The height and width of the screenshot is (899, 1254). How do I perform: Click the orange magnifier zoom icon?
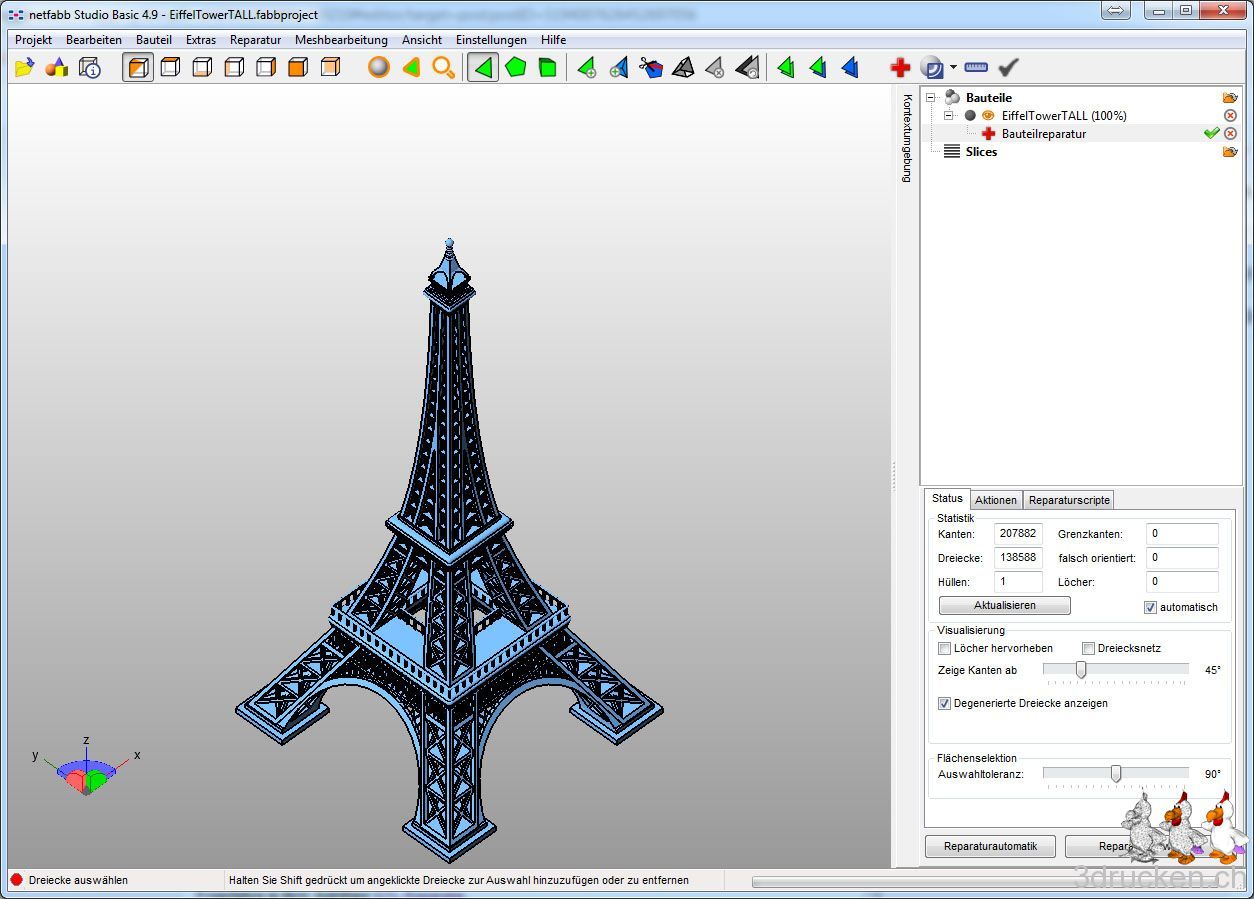coord(443,68)
